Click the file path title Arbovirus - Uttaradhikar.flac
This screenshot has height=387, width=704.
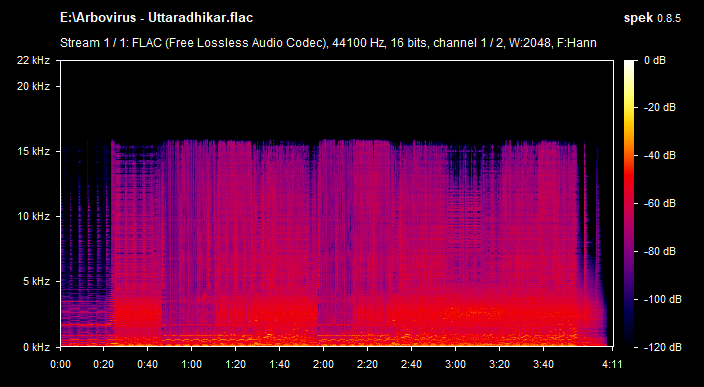[156, 18]
